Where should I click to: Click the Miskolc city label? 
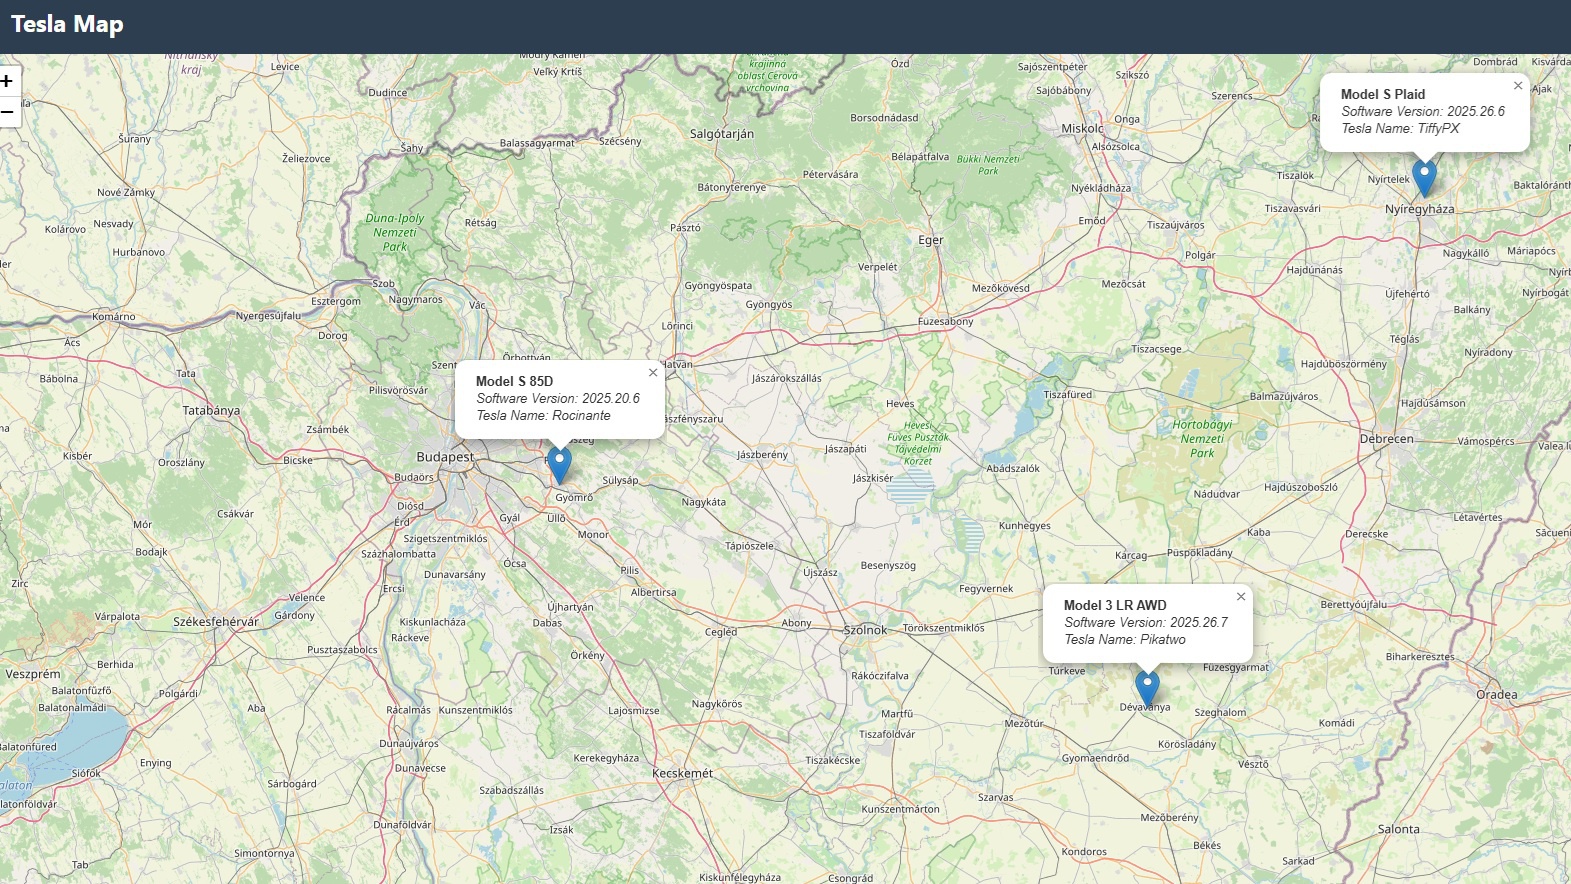pos(1083,128)
